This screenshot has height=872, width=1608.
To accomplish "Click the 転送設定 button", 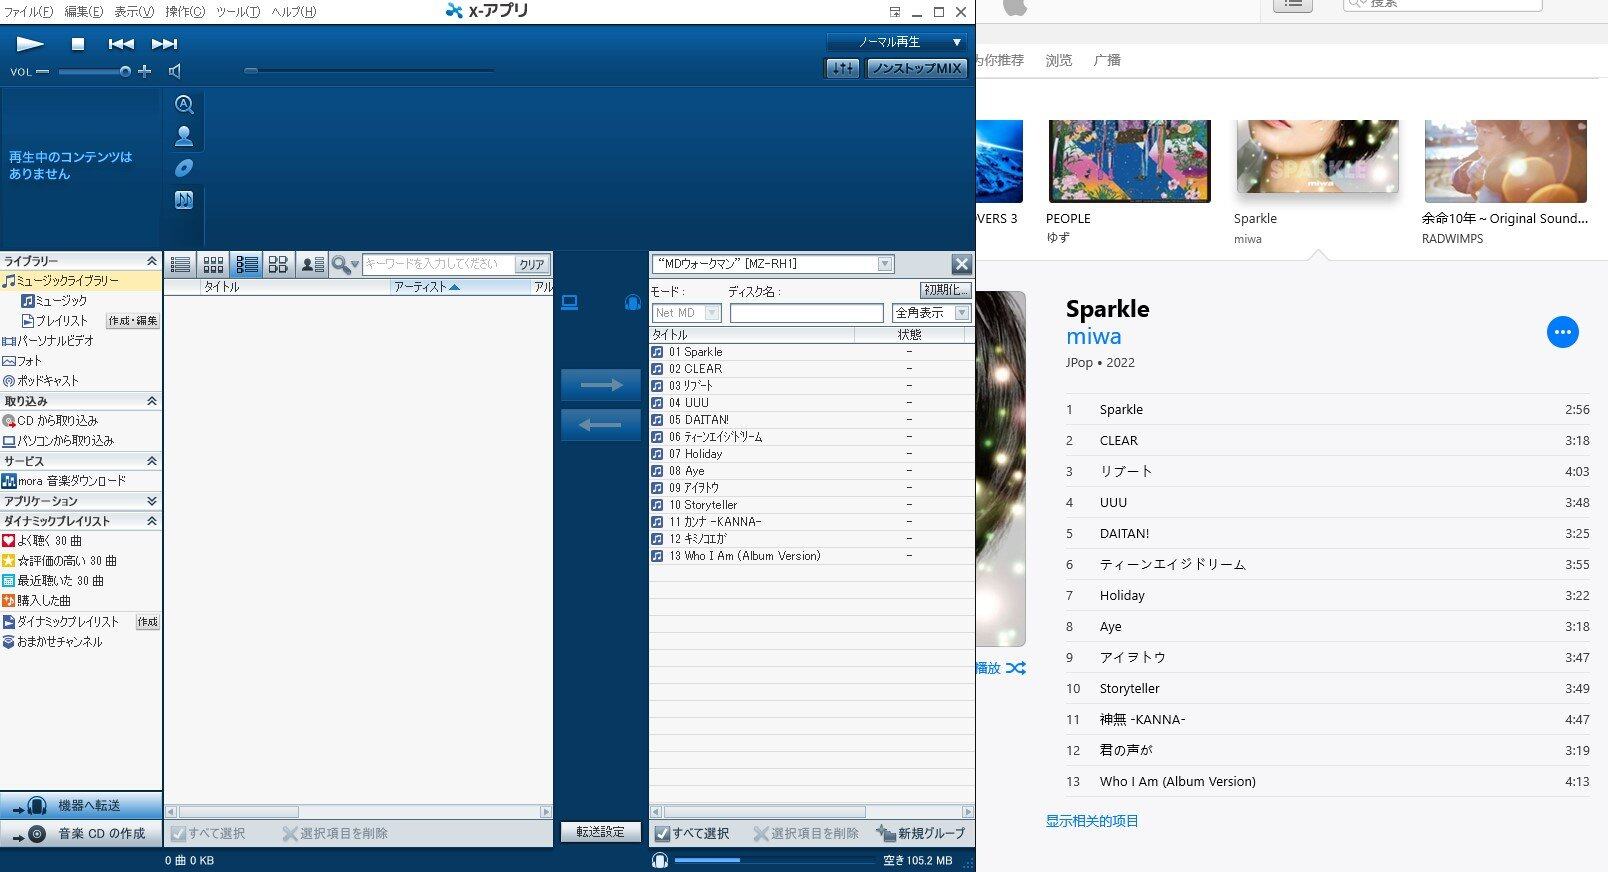I will pos(600,832).
